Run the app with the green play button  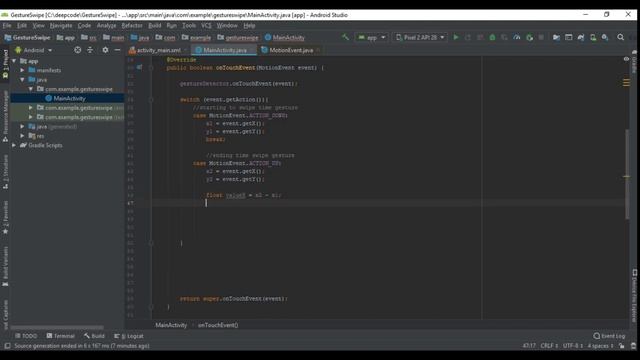click(456, 37)
